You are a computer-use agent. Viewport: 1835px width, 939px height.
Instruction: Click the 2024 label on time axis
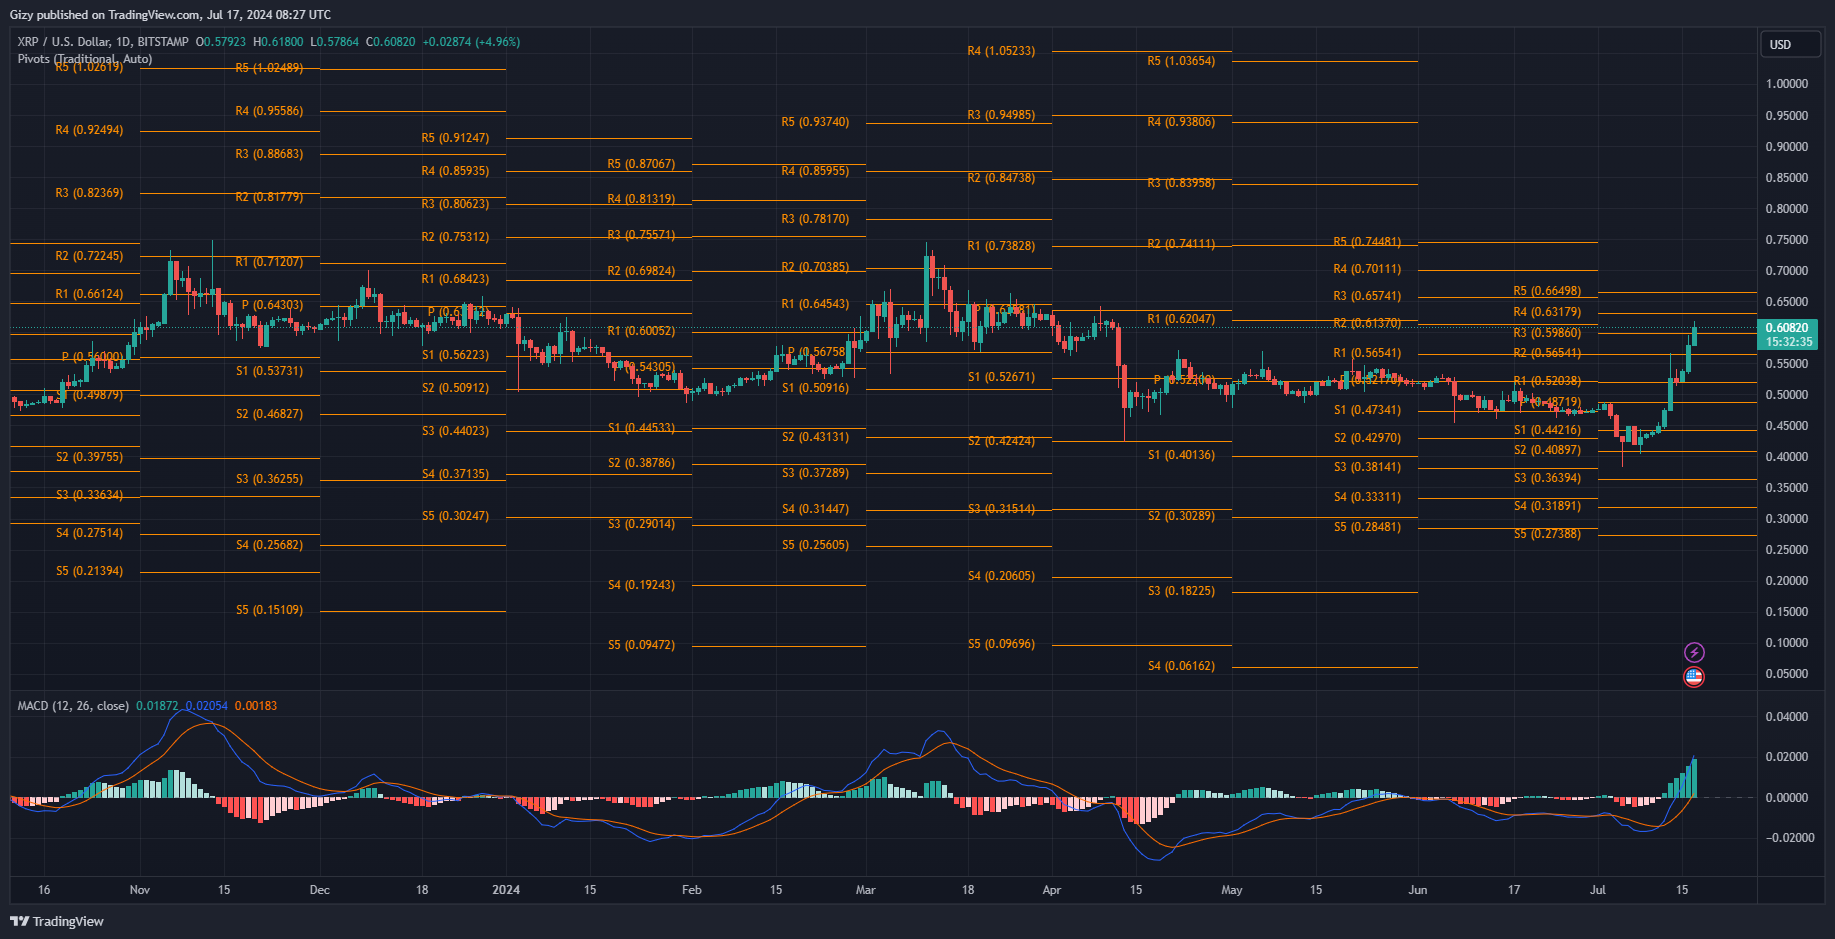tap(506, 890)
